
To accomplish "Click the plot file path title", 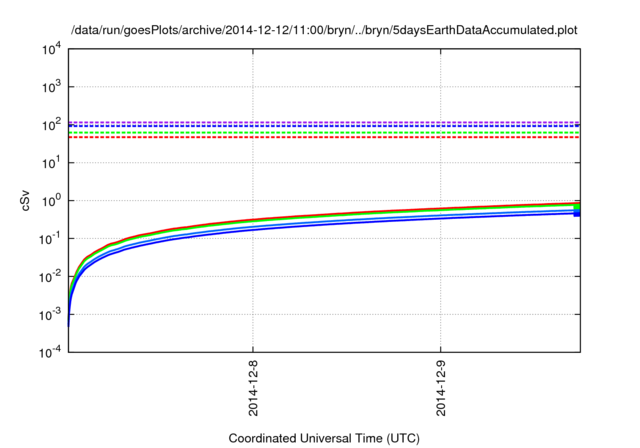I will pyautogui.click(x=324, y=30).
